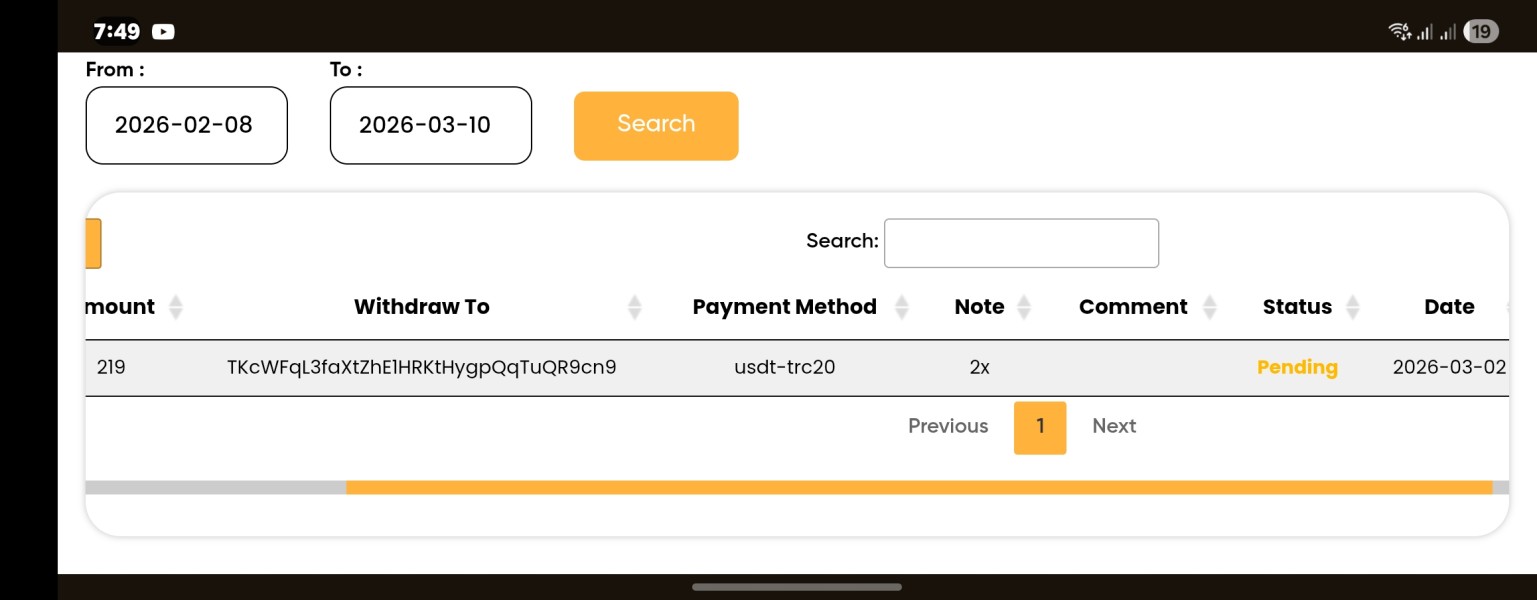Open the To date picker field
Image resolution: width=1537 pixels, height=600 pixels.
coord(430,125)
